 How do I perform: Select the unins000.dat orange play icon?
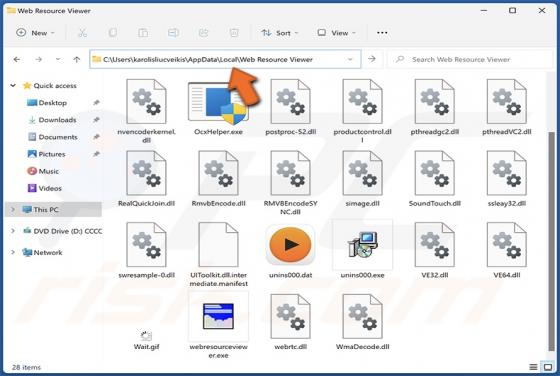pos(290,245)
